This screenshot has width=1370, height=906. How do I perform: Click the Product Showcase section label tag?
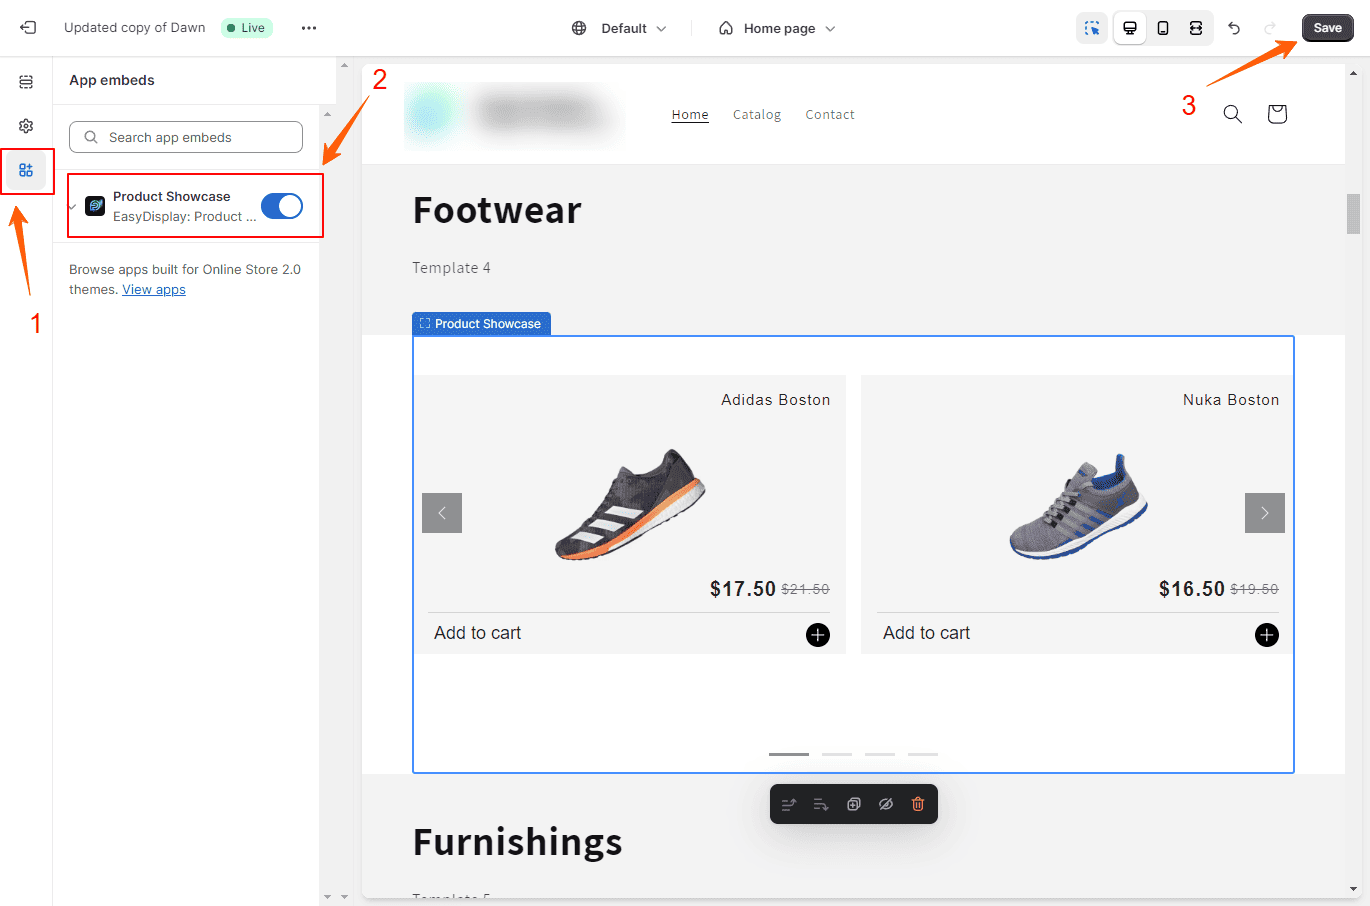click(x=481, y=324)
